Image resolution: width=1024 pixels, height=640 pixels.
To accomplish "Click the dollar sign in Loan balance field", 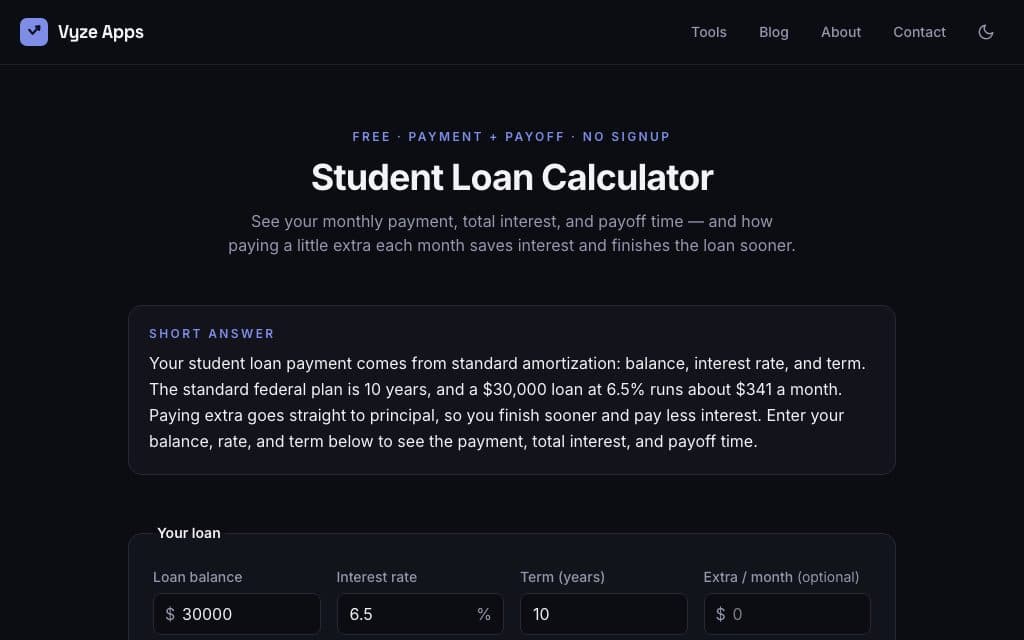I will tap(170, 614).
